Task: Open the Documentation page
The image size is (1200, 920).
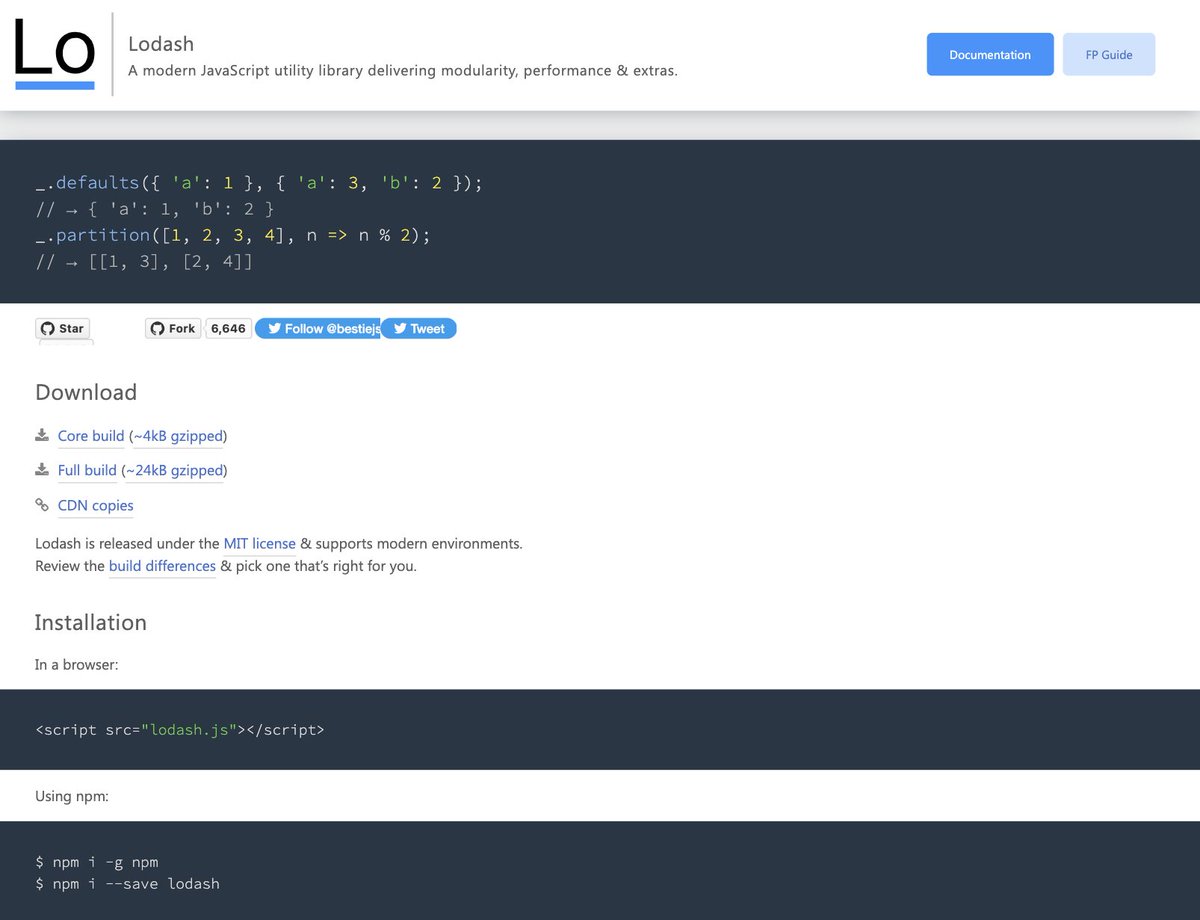Action: pos(990,54)
